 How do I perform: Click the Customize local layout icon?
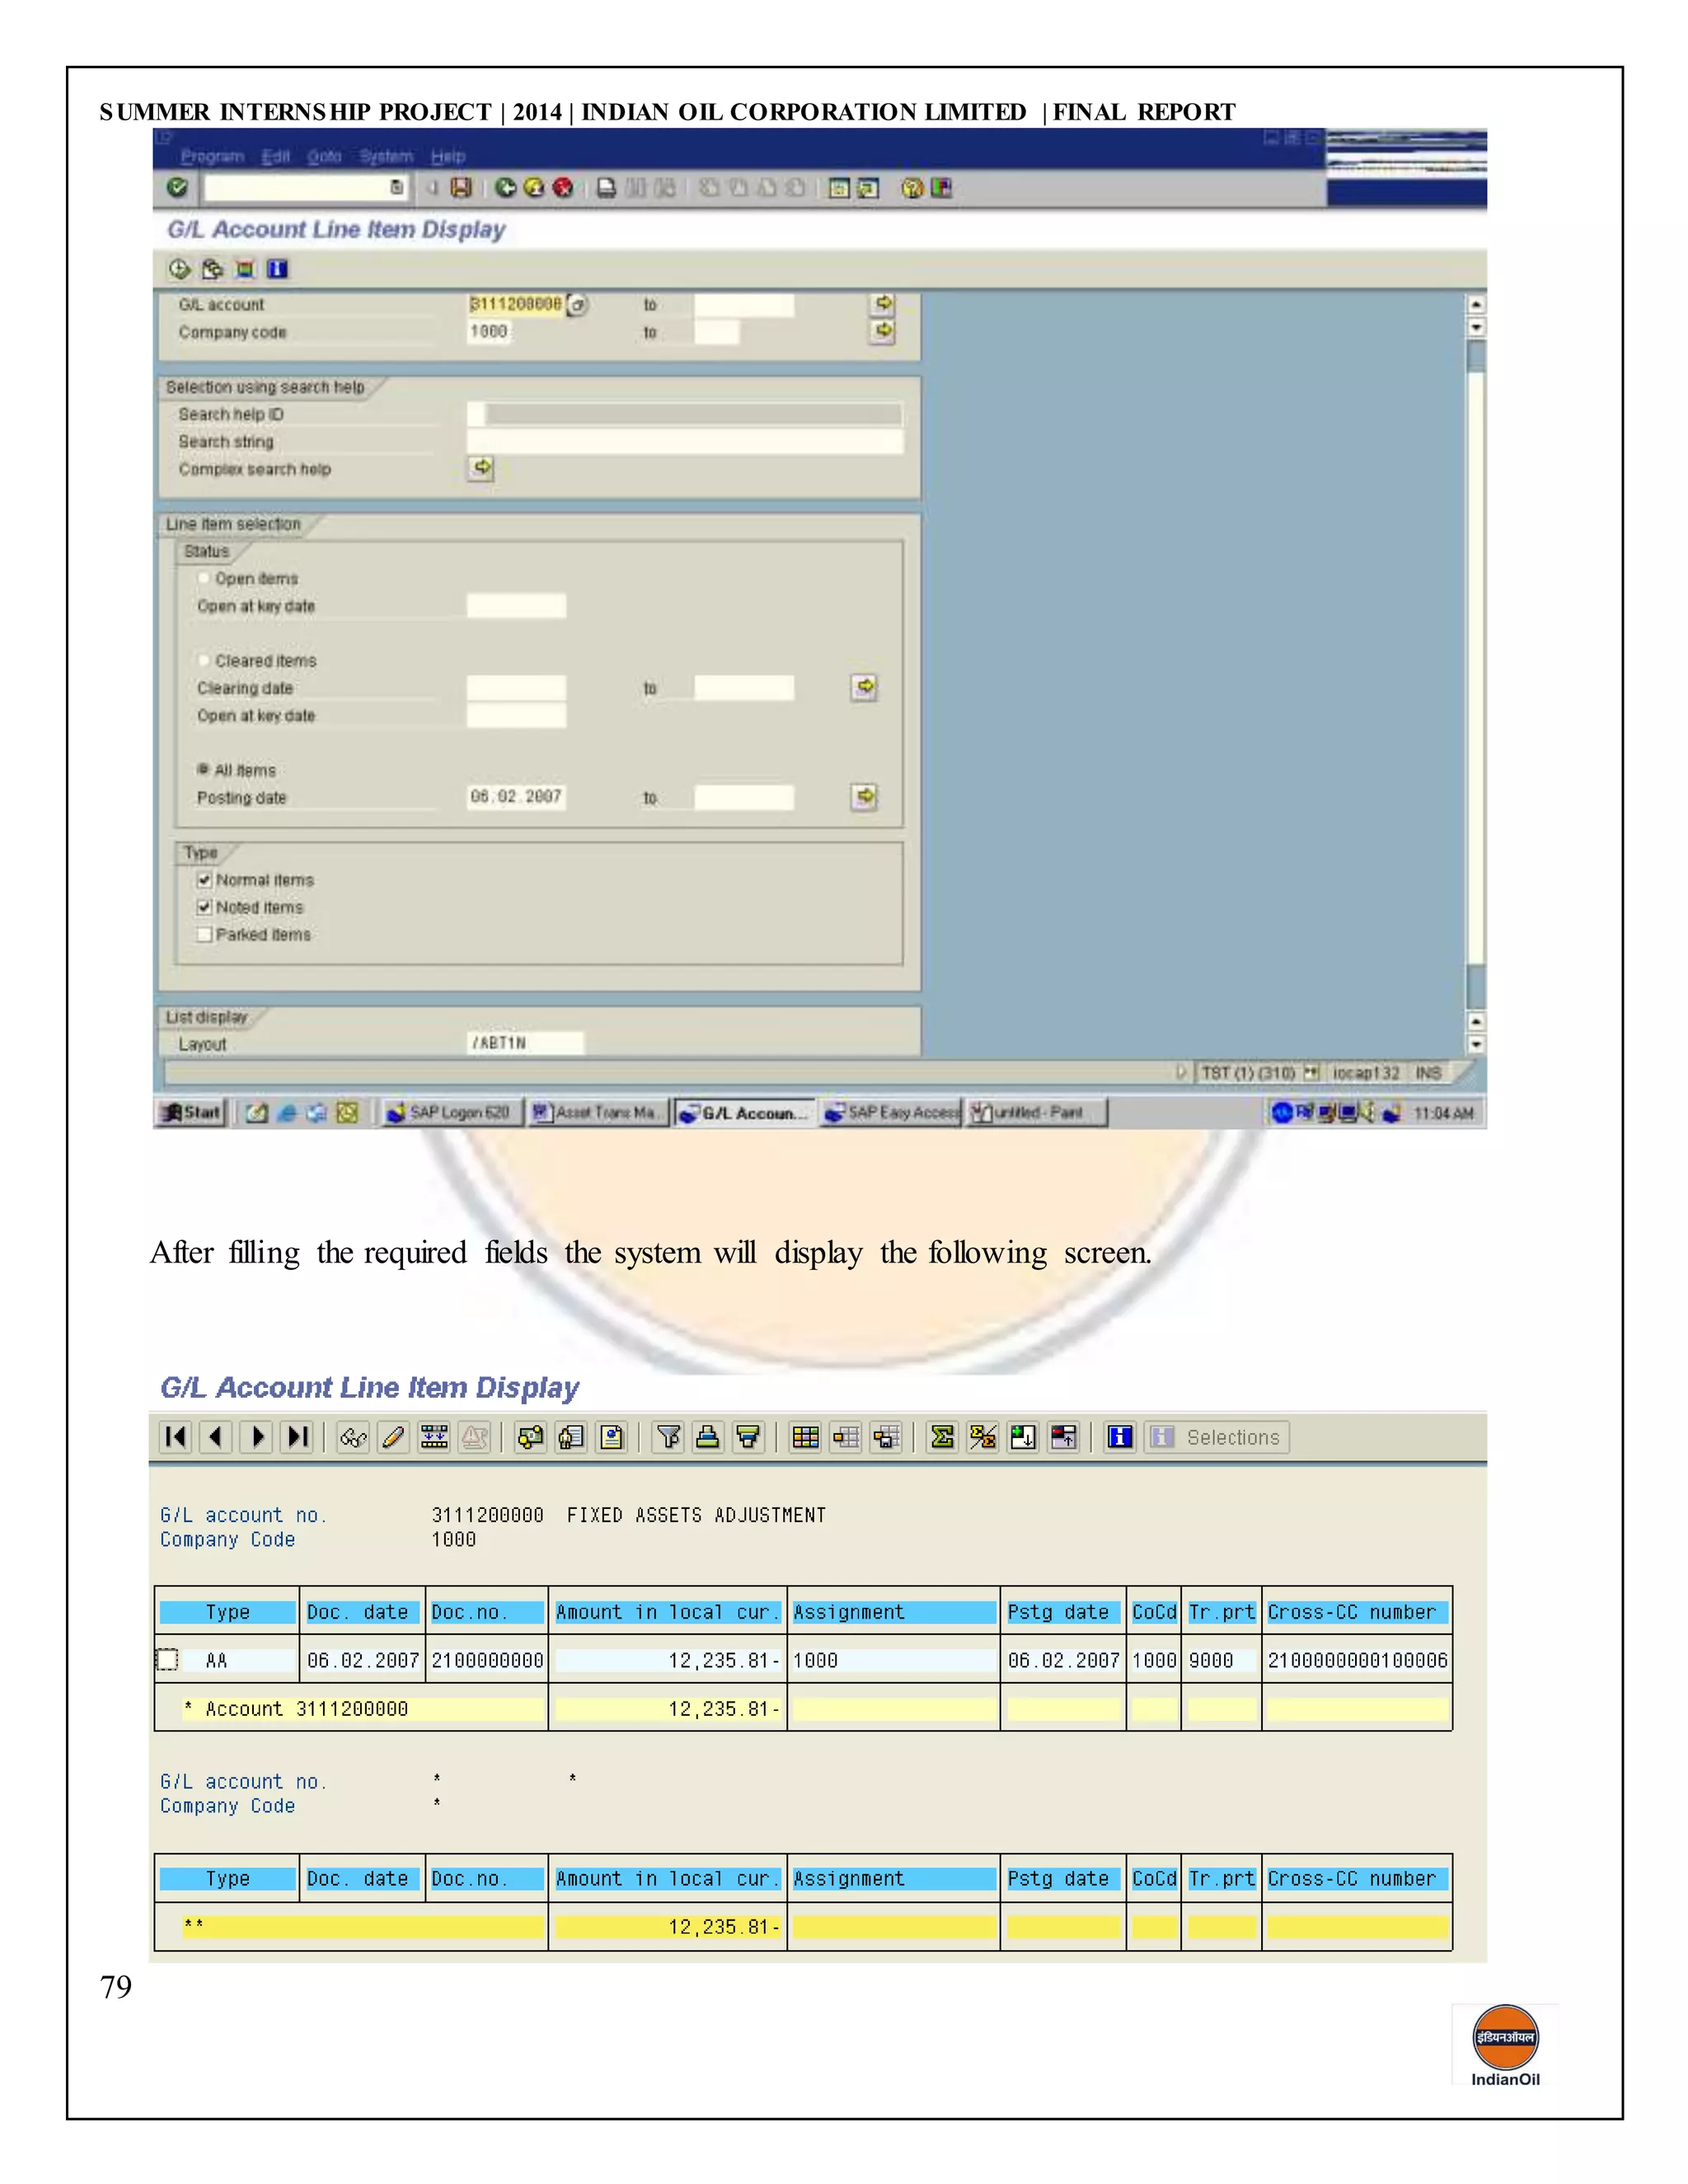941,188
